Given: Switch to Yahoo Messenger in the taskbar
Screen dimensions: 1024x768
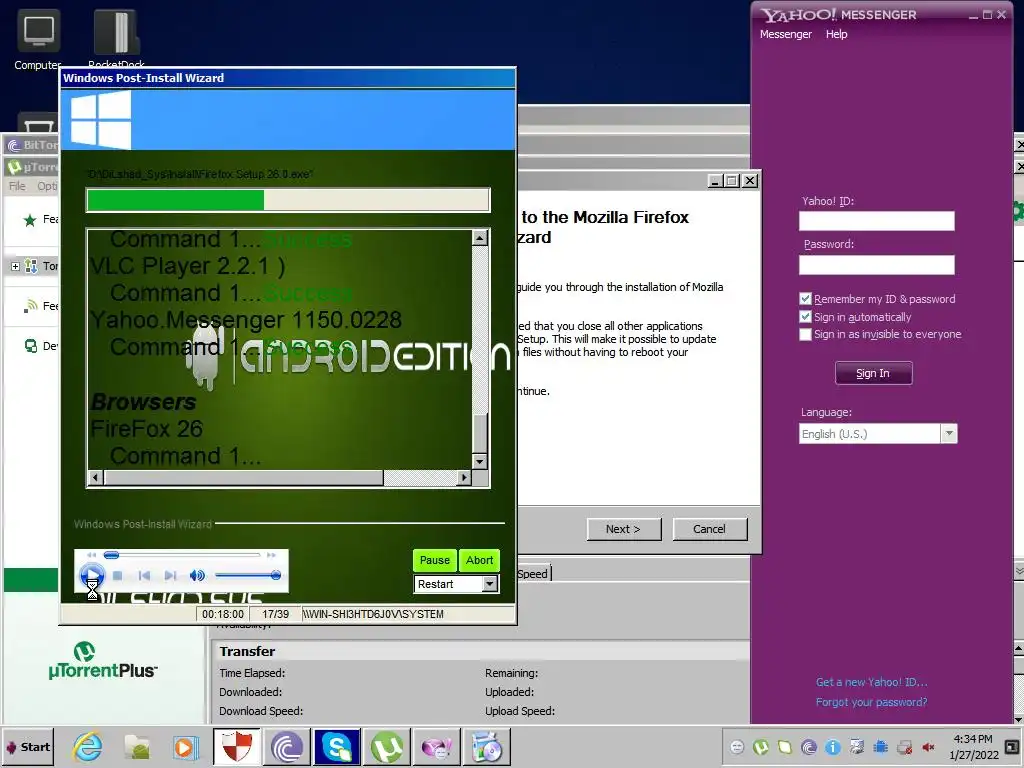Looking at the screenshot, I should (x=436, y=747).
